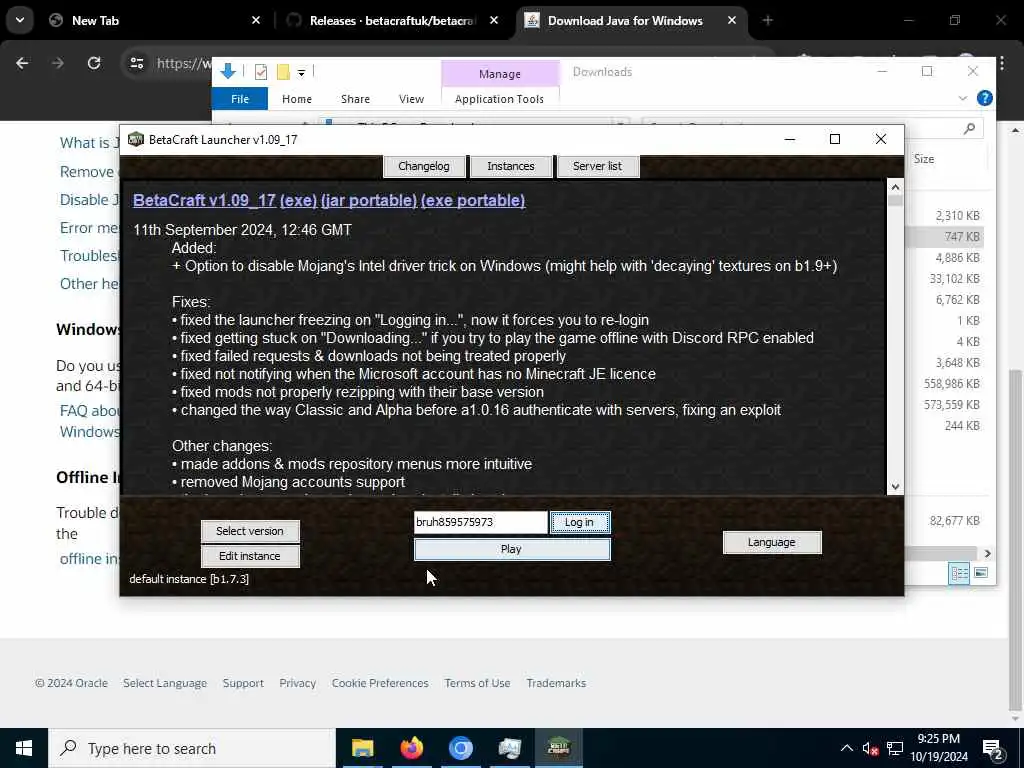Image resolution: width=1024 pixels, height=768 pixels.
Task: Open the Home ribbon tab in Explorer
Action: [x=296, y=99]
